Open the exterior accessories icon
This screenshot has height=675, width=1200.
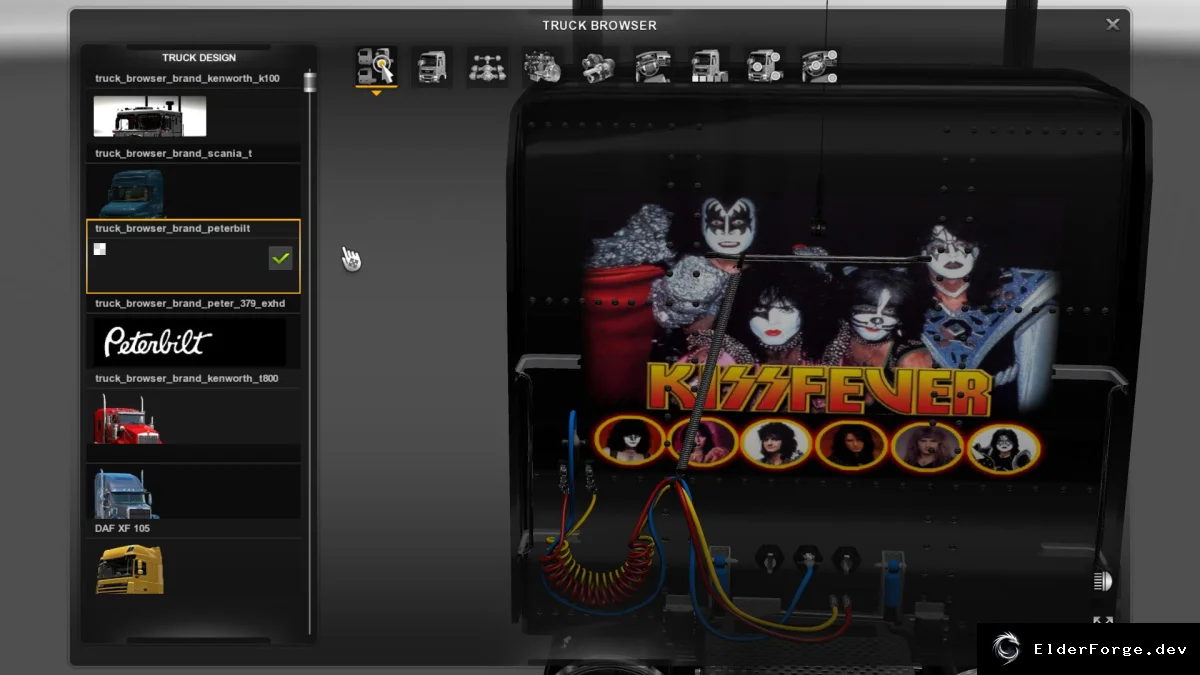[x=764, y=66]
